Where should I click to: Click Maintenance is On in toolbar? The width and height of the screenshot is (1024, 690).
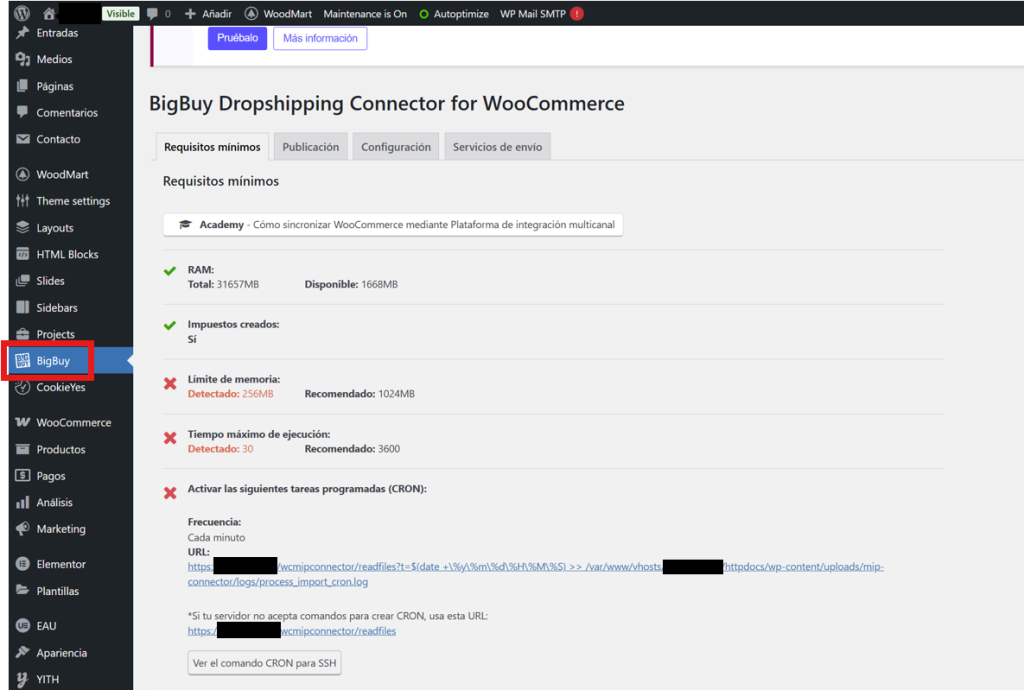point(365,14)
